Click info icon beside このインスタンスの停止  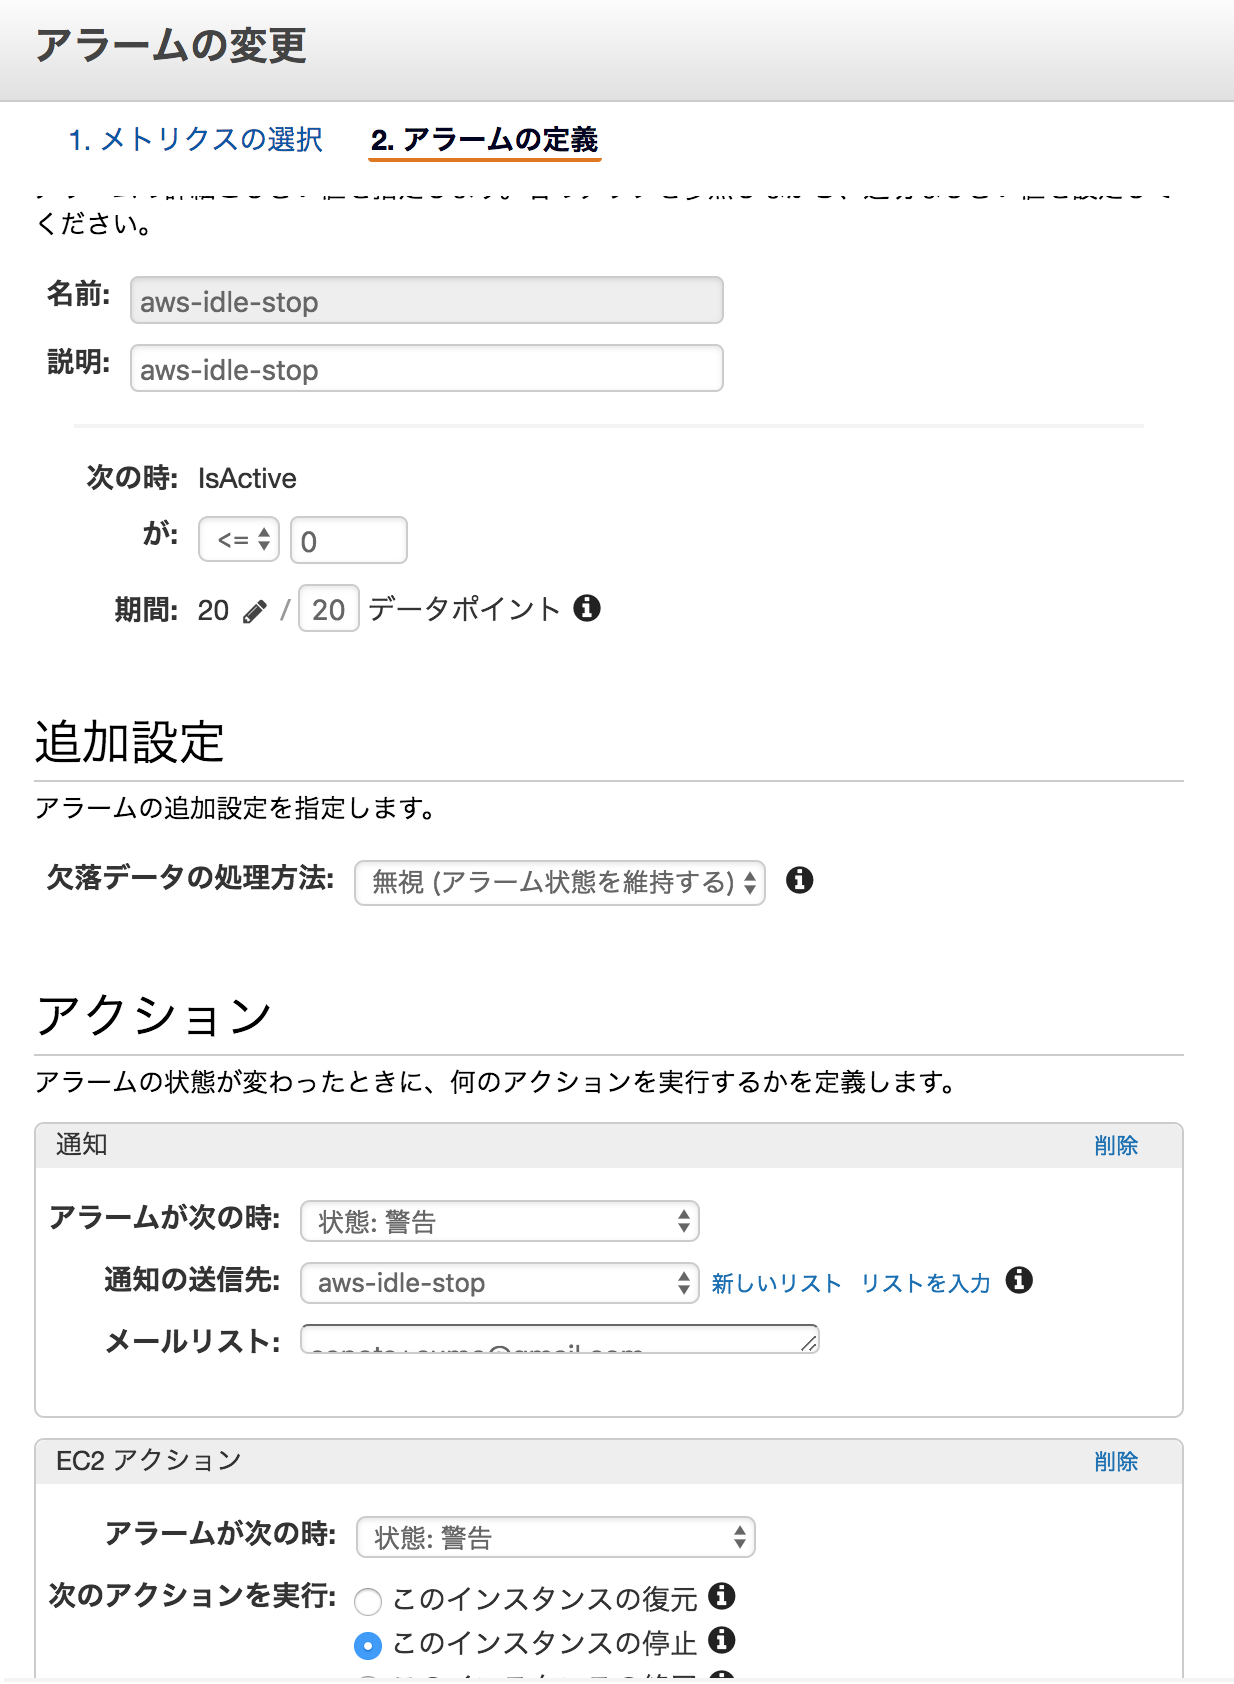click(x=722, y=1640)
